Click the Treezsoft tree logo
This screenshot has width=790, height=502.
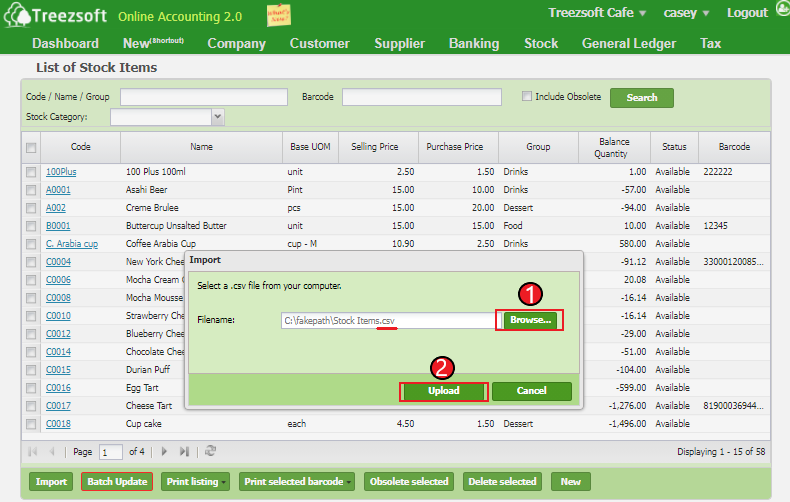tap(12, 15)
